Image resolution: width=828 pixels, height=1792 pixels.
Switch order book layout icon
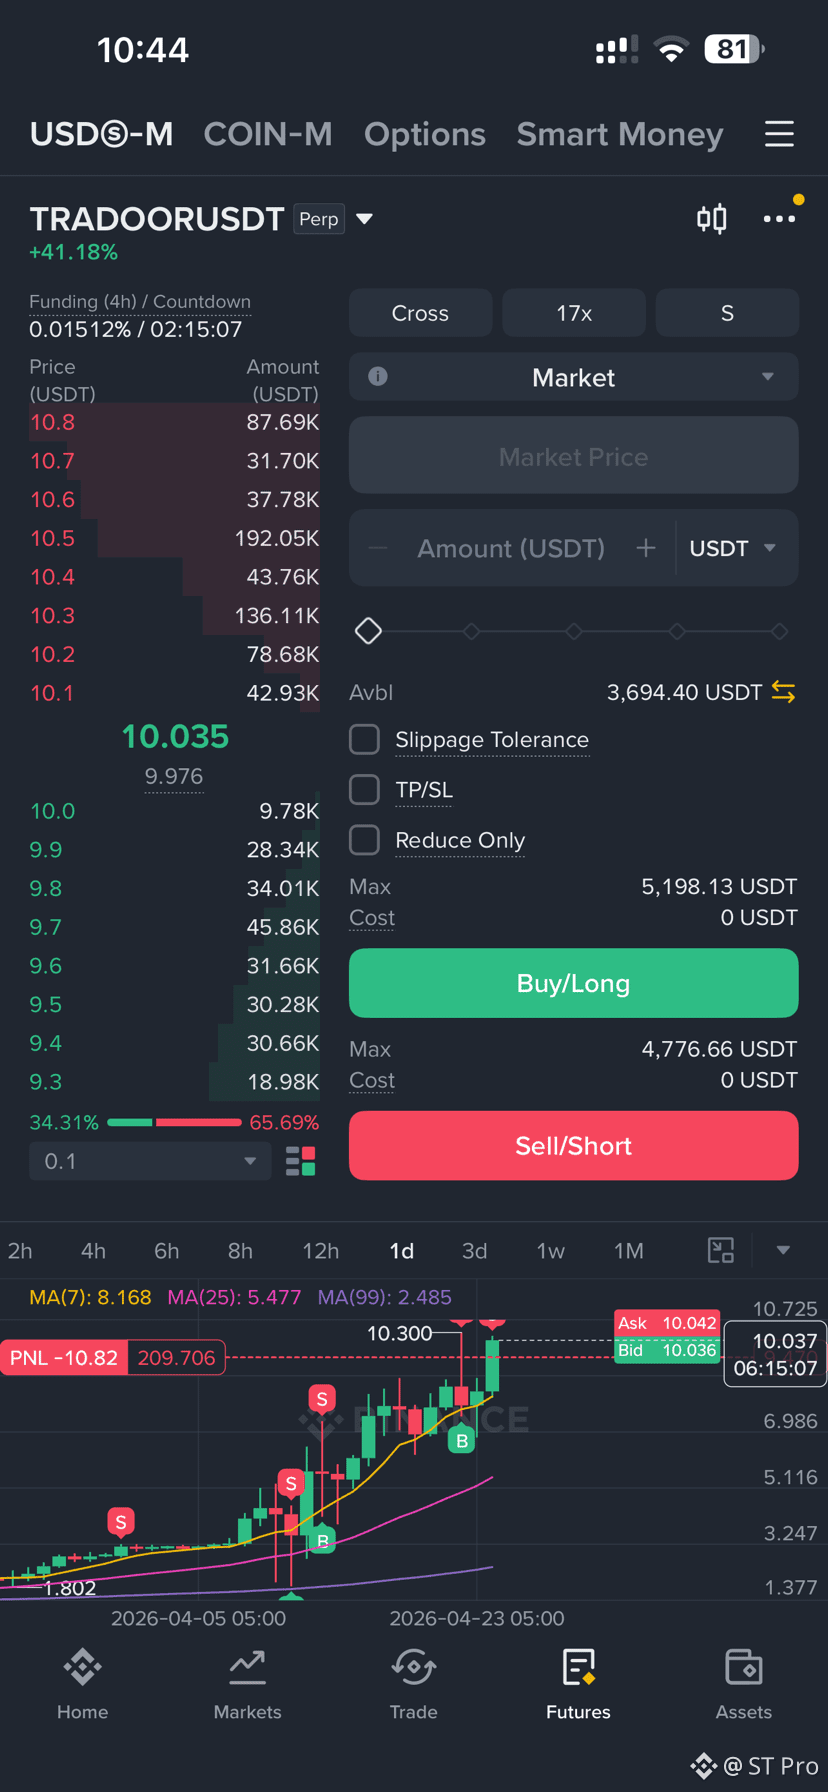(301, 1161)
